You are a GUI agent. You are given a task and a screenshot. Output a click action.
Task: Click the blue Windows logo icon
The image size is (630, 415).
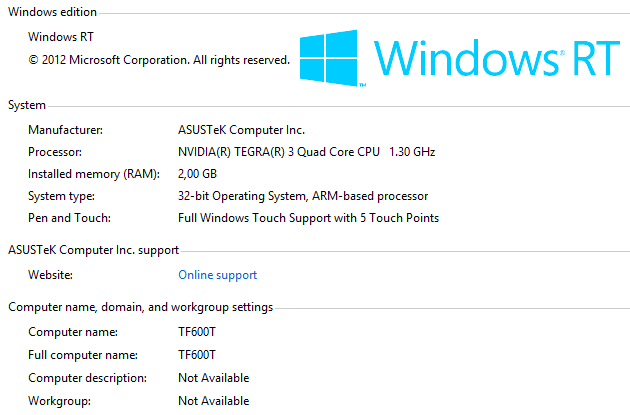pos(332,58)
